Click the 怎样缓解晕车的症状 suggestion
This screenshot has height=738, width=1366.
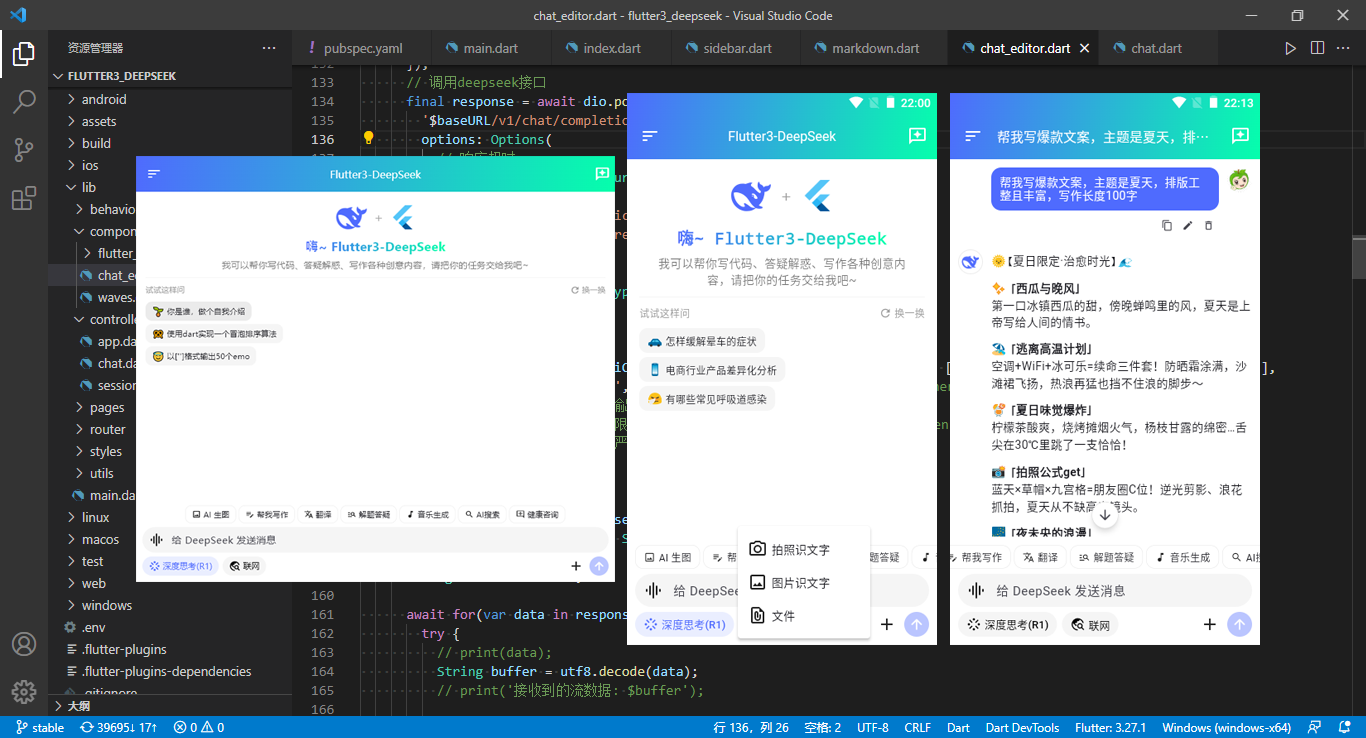click(x=703, y=341)
